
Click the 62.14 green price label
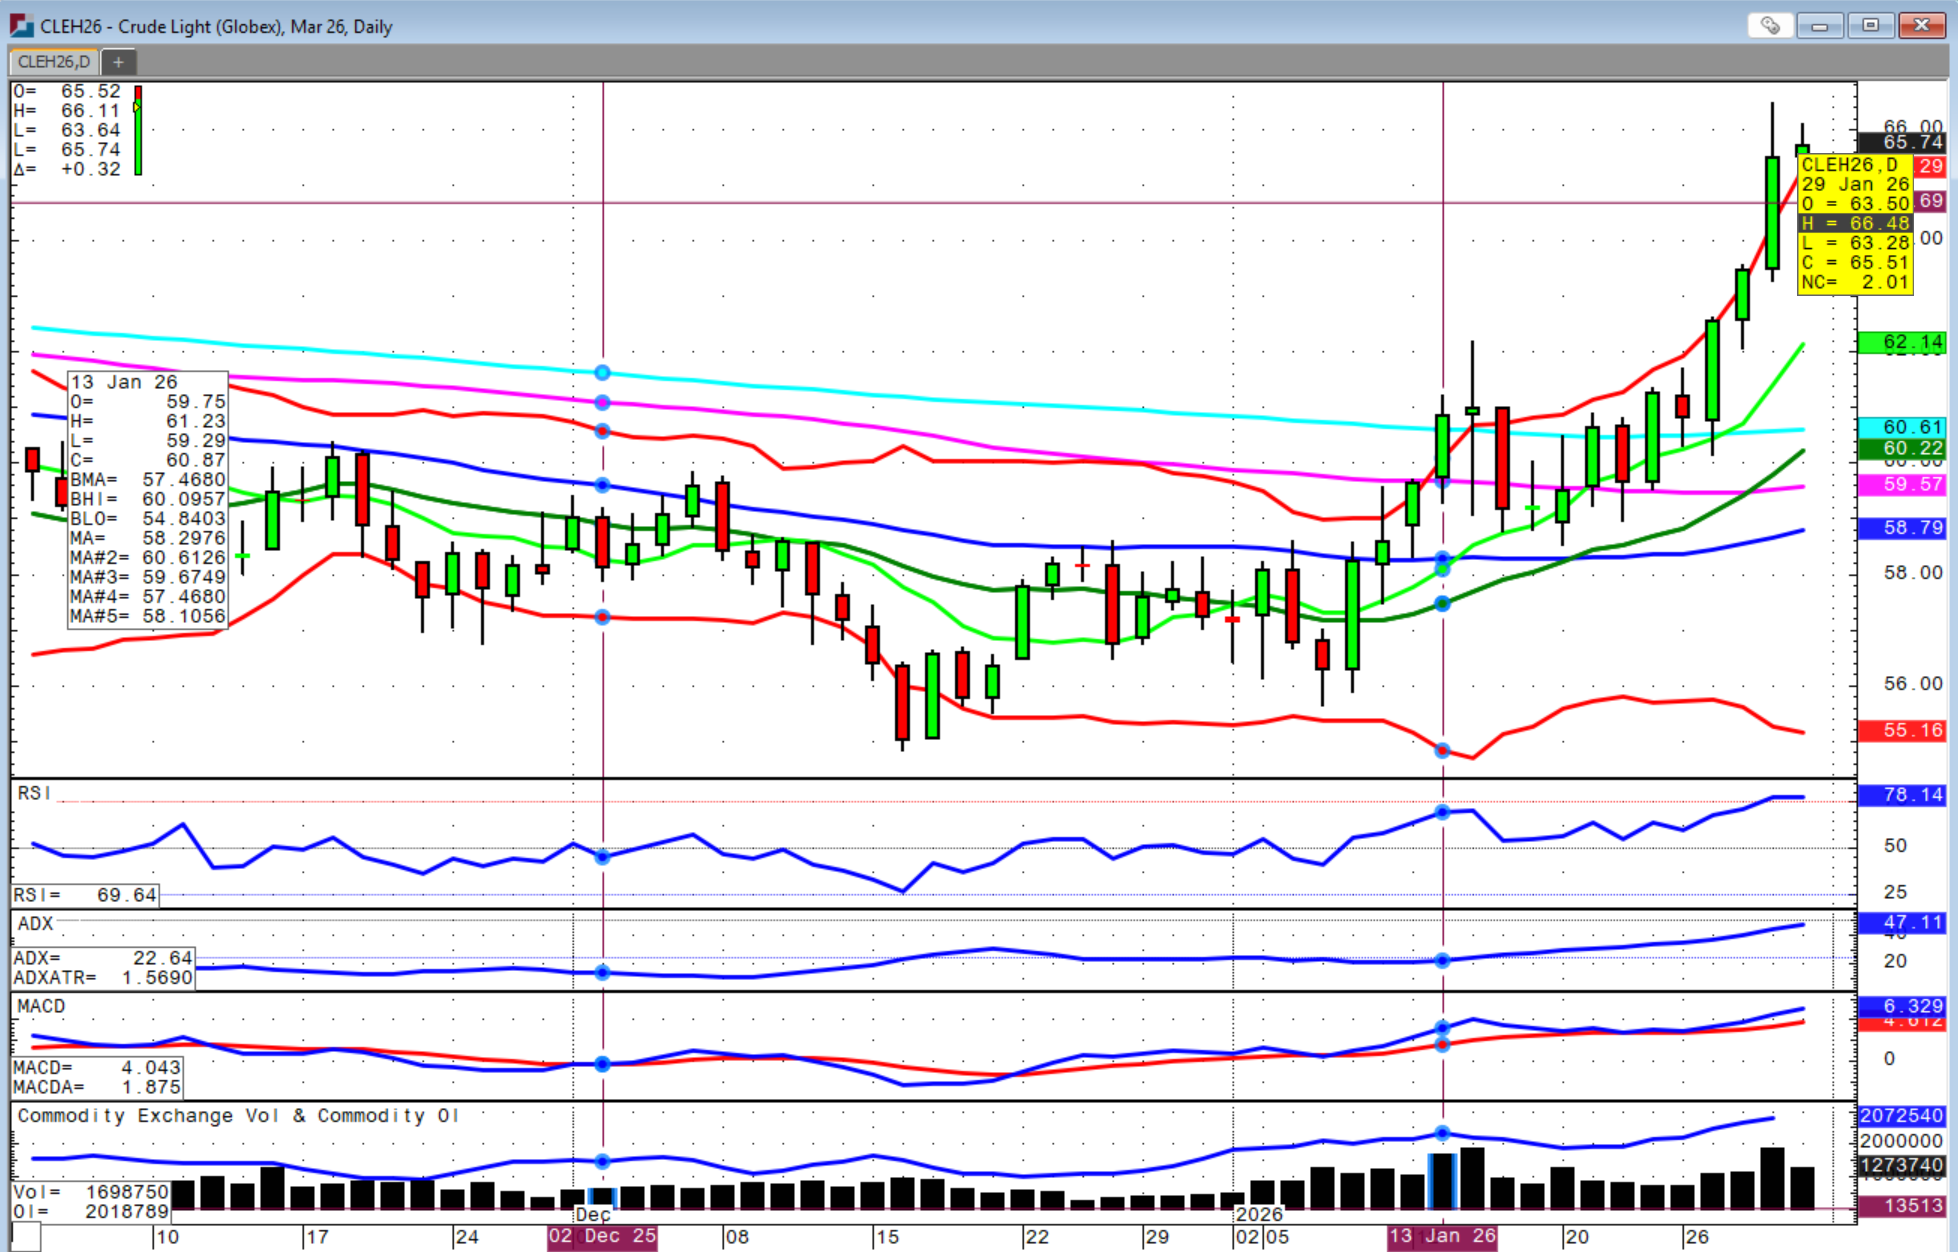coord(1902,342)
